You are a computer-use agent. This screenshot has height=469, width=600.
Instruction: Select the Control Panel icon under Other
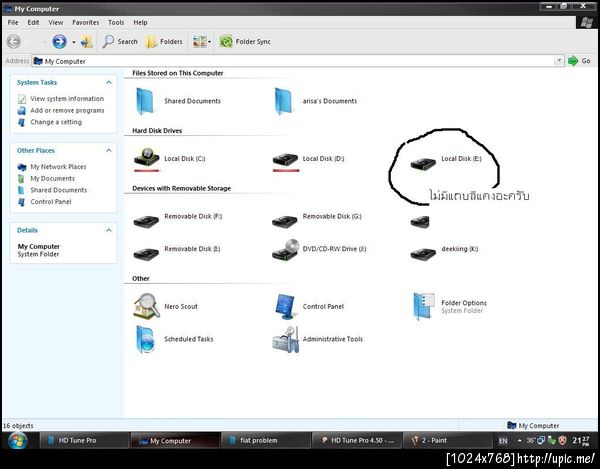tap(285, 306)
